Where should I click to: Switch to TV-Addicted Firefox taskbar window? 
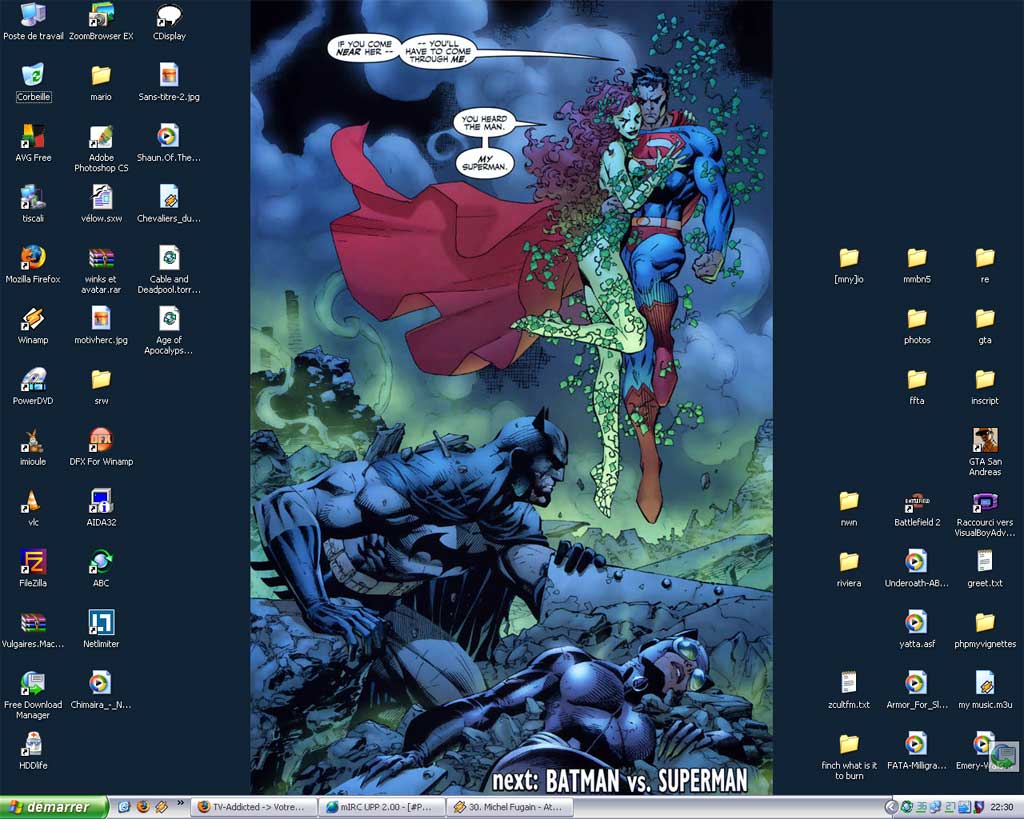[x=255, y=807]
